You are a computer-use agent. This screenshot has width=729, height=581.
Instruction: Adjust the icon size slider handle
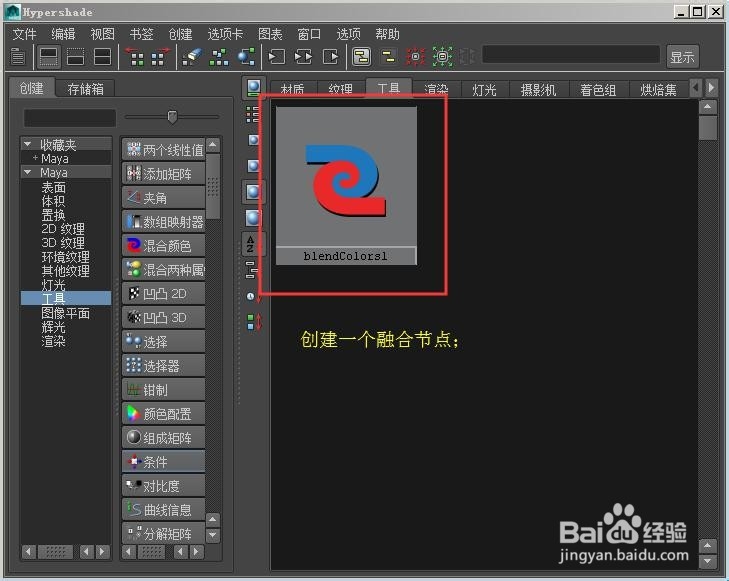[172, 116]
